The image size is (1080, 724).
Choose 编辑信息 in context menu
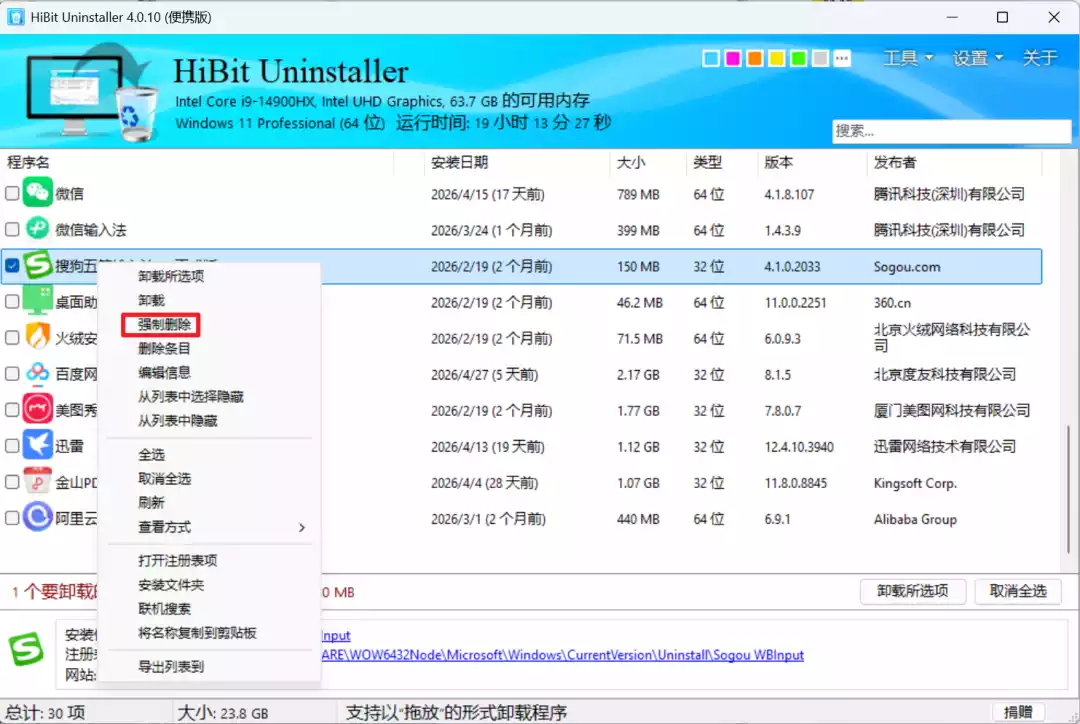pyautogui.click(x=163, y=373)
